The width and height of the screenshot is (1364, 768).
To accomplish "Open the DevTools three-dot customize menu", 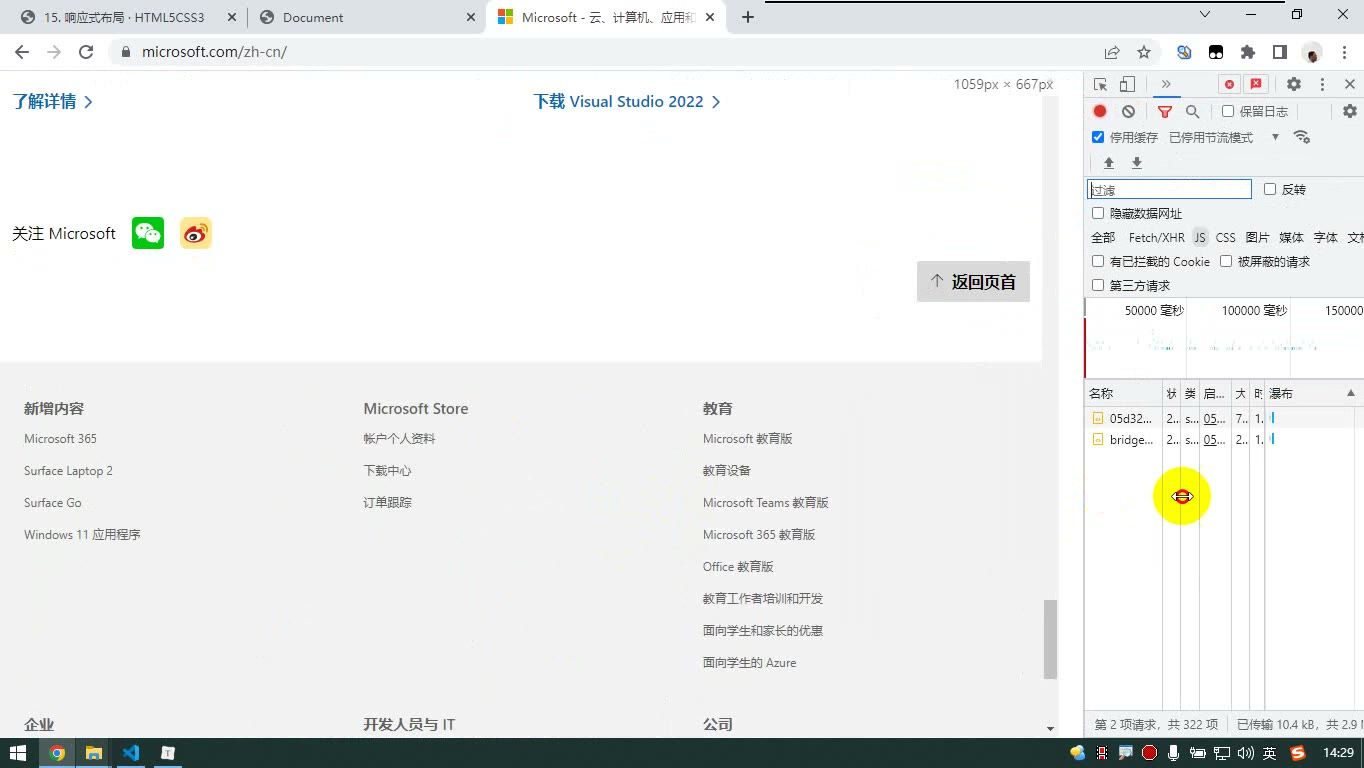I will (x=1322, y=85).
